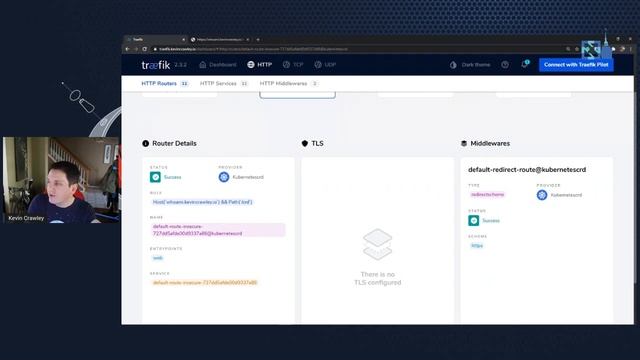Click the Kubernetescrd provider icon in Router Details
The image size is (640, 360).
[224, 177]
